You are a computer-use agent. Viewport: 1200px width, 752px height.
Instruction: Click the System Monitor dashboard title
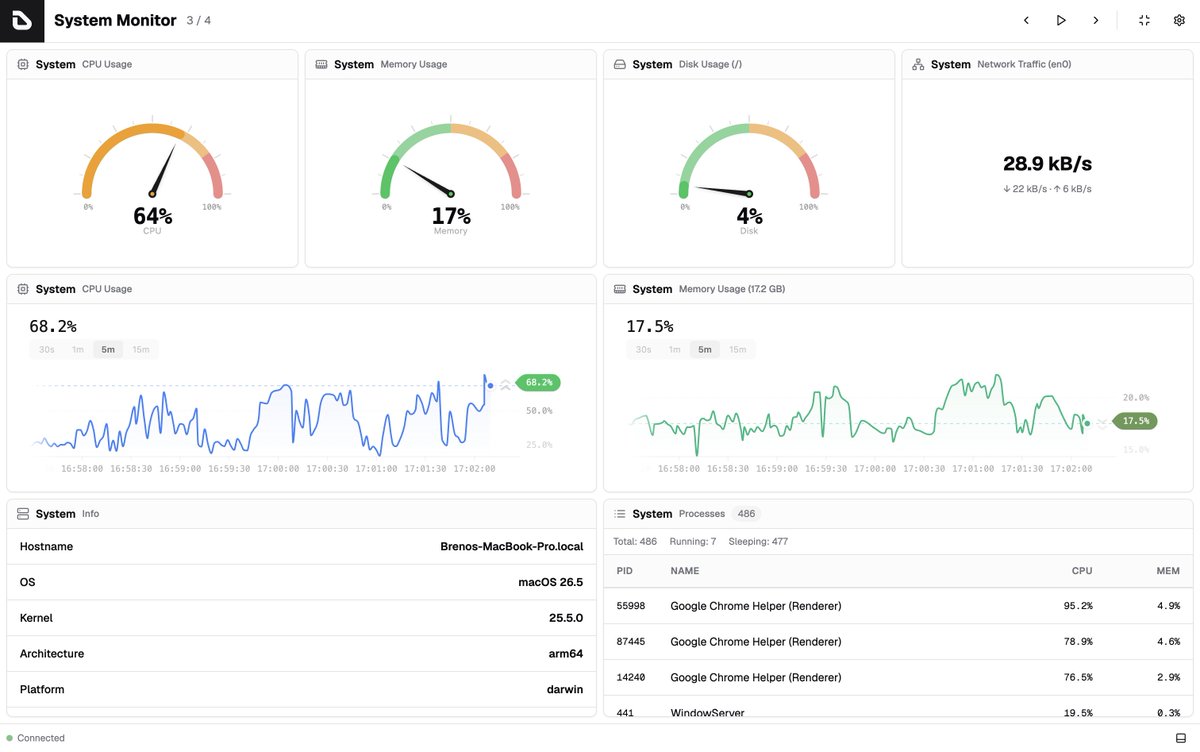point(115,20)
